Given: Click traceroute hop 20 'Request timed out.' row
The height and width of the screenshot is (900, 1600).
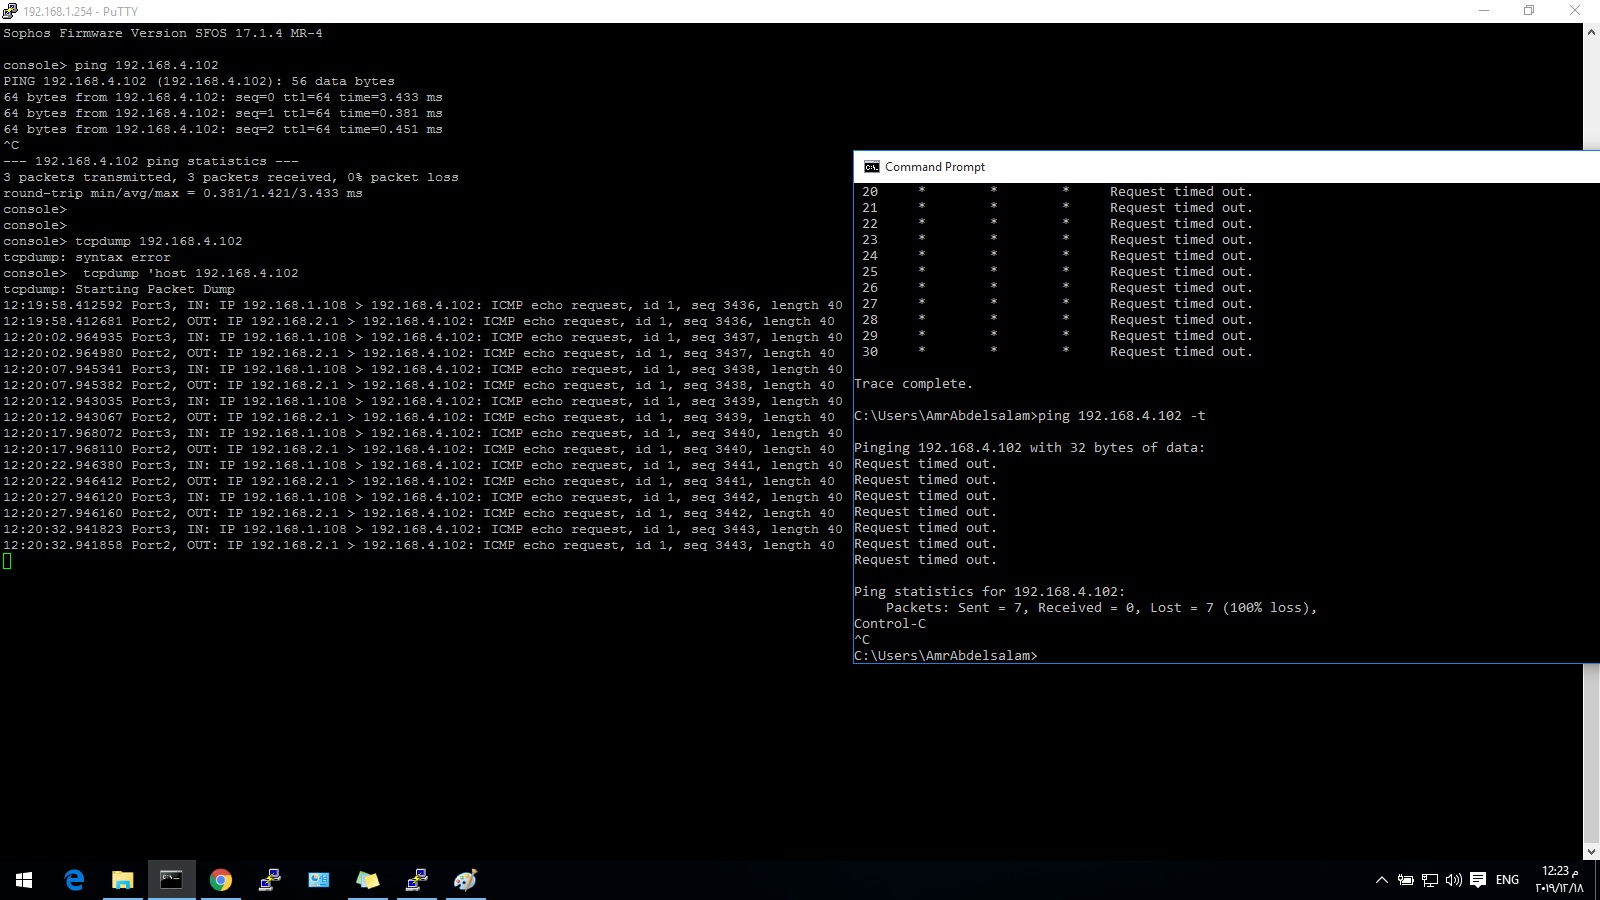Looking at the screenshot, I should tap(1058, 192).
